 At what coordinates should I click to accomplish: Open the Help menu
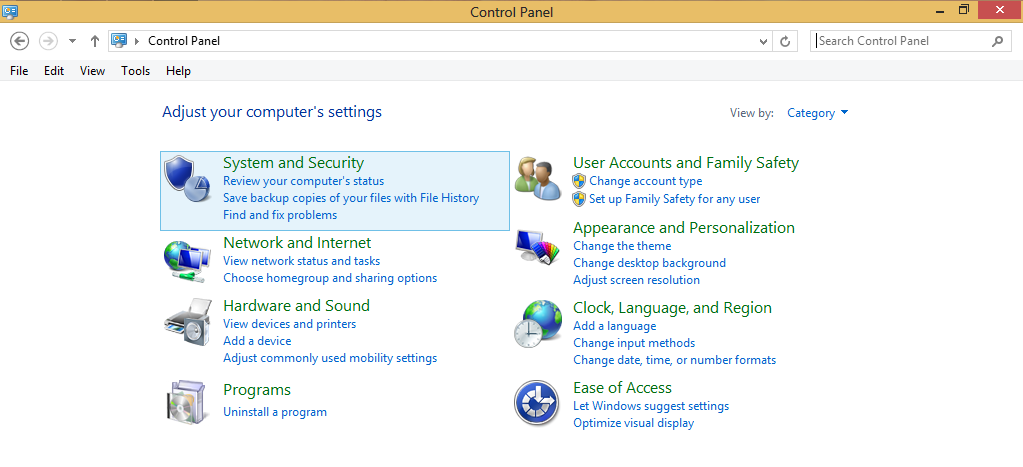178,70
